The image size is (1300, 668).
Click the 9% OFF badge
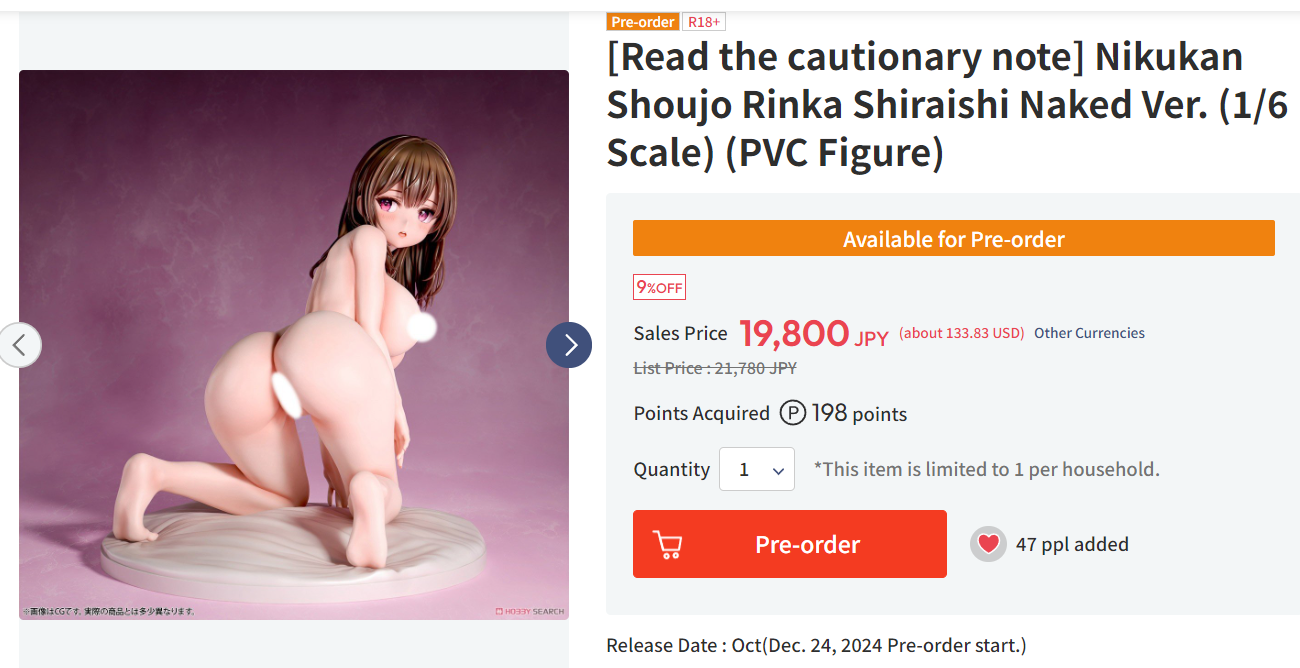tap(659, 288)
